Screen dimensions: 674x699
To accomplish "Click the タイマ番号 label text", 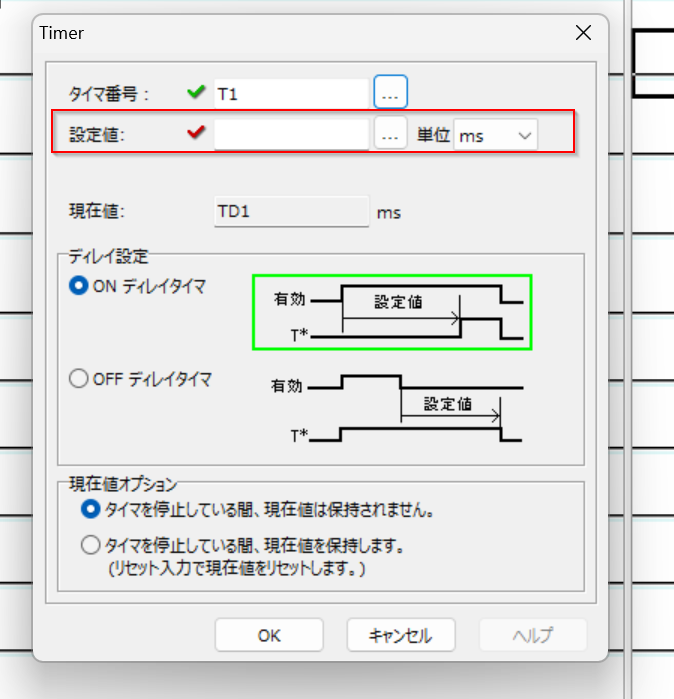I will pos(108,94).
